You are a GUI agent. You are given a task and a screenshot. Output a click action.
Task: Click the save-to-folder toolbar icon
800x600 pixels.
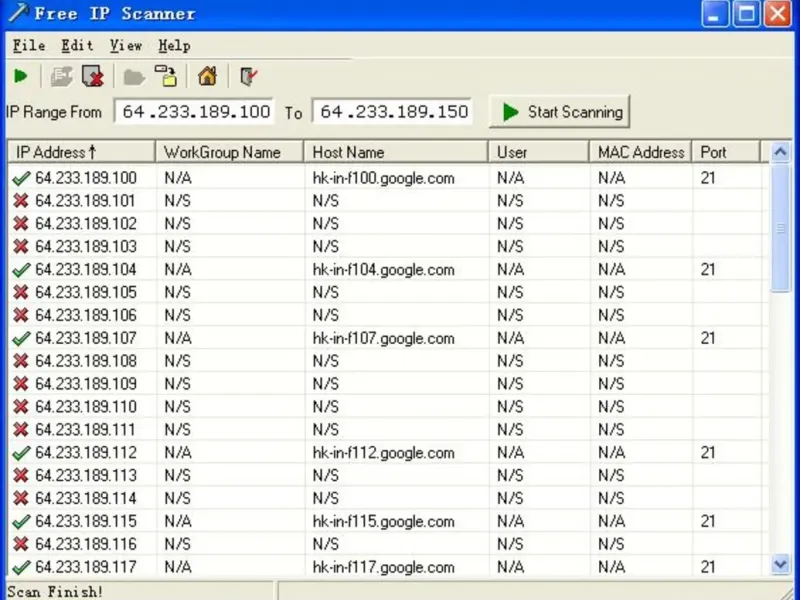[166, 76]
